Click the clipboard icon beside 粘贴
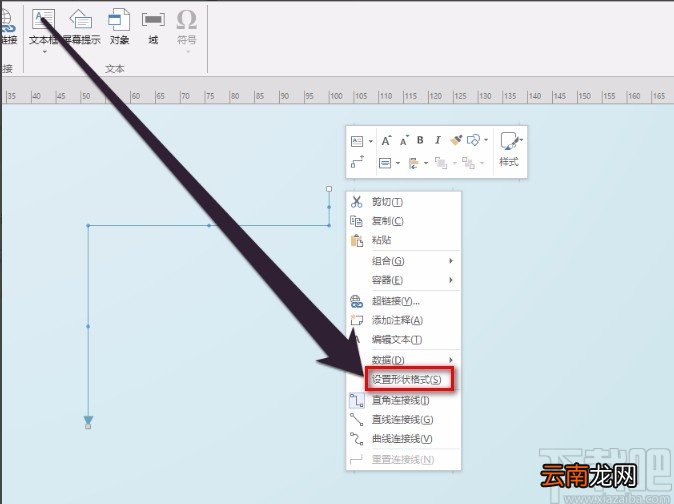Viewport: 674px width, 504px height. tap(357, 240)
